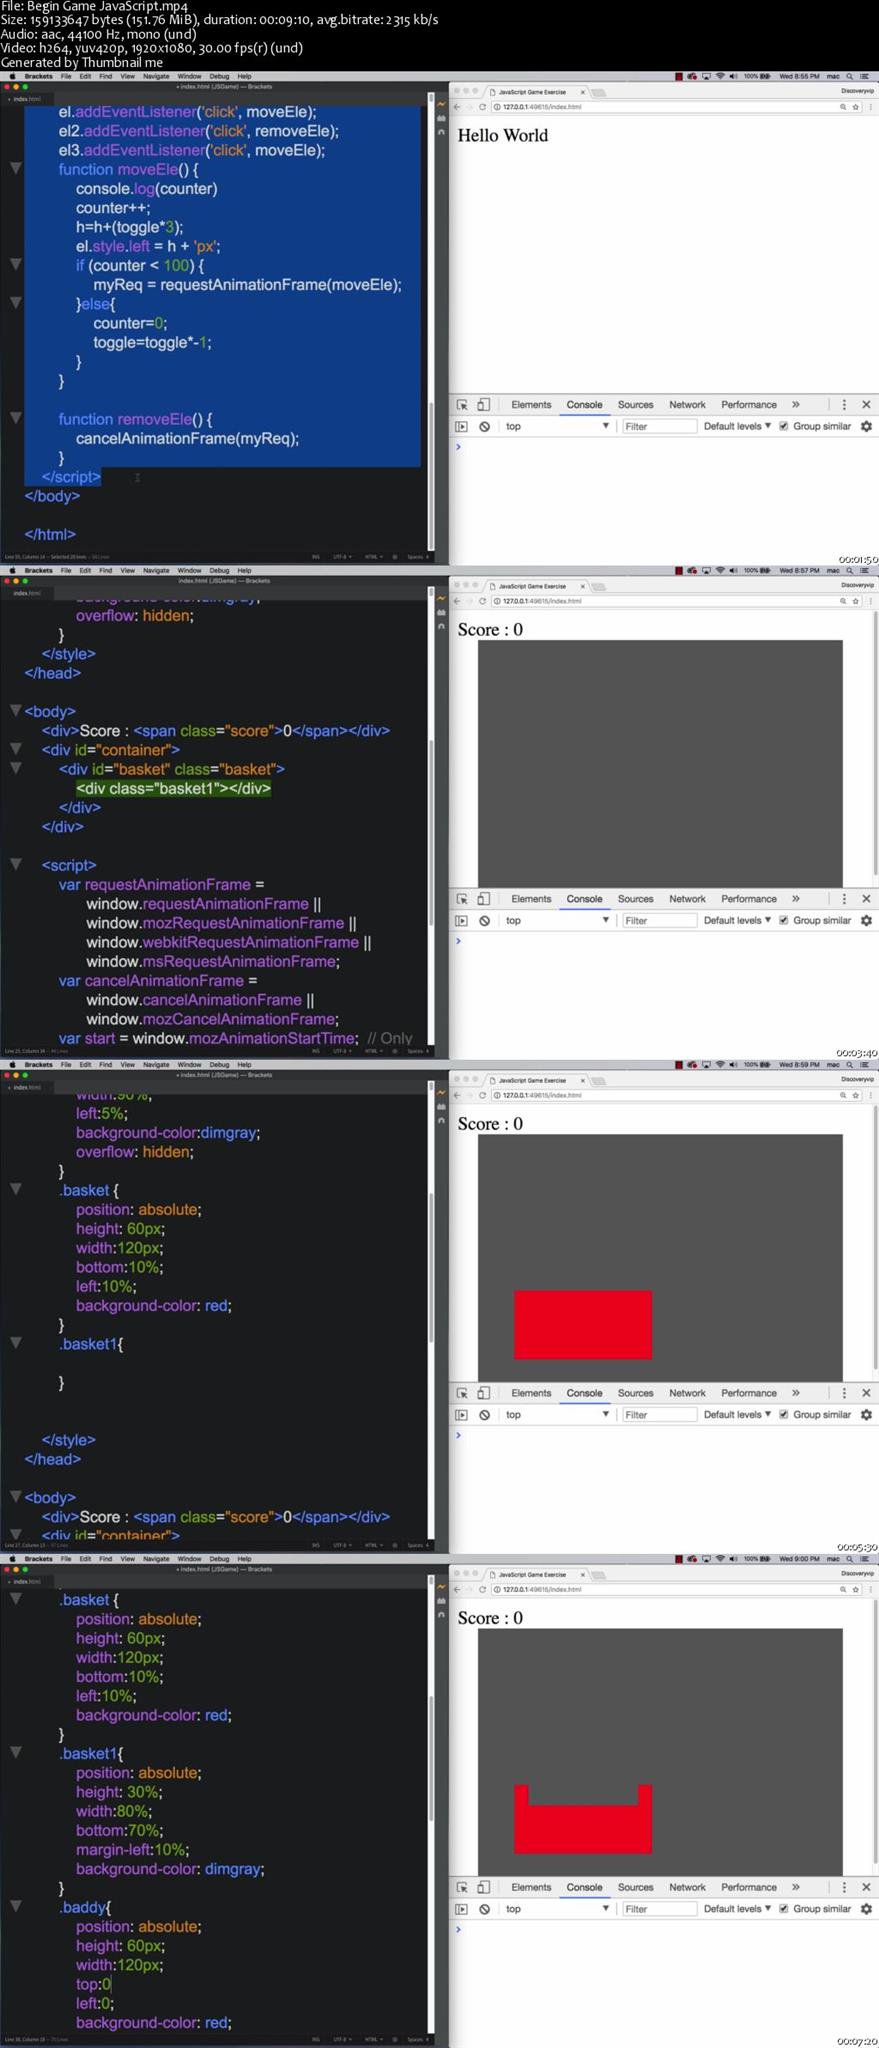The image size is (879, 2048).
Task: Open Default levels dropdown in Hello World frame
Action: [x=737, y=426]
